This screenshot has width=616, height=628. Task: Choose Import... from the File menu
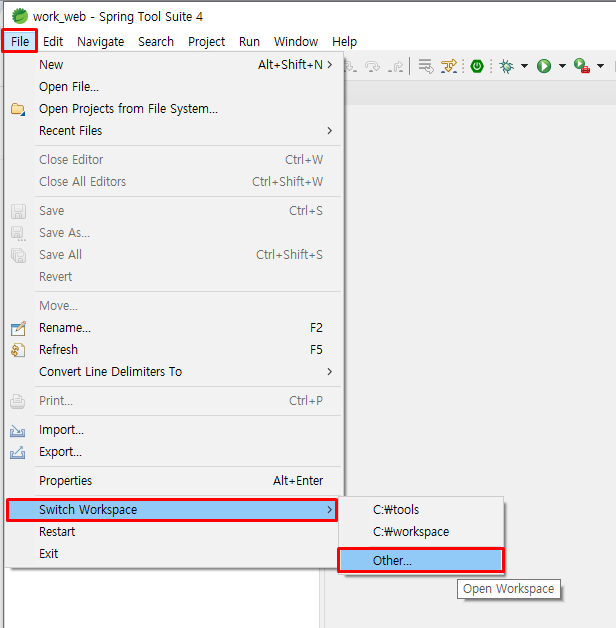coord(174,430)
